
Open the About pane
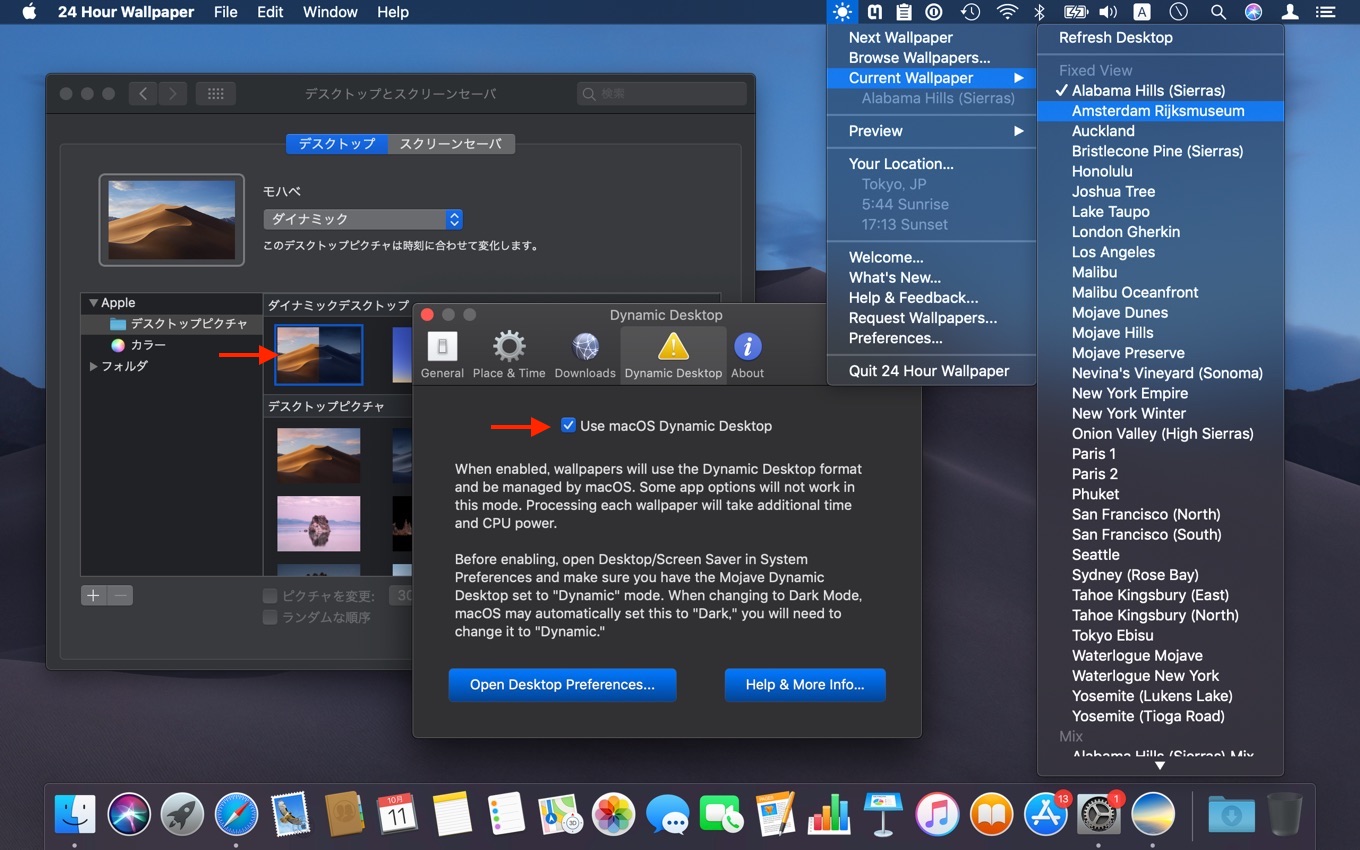click(747, 356)
